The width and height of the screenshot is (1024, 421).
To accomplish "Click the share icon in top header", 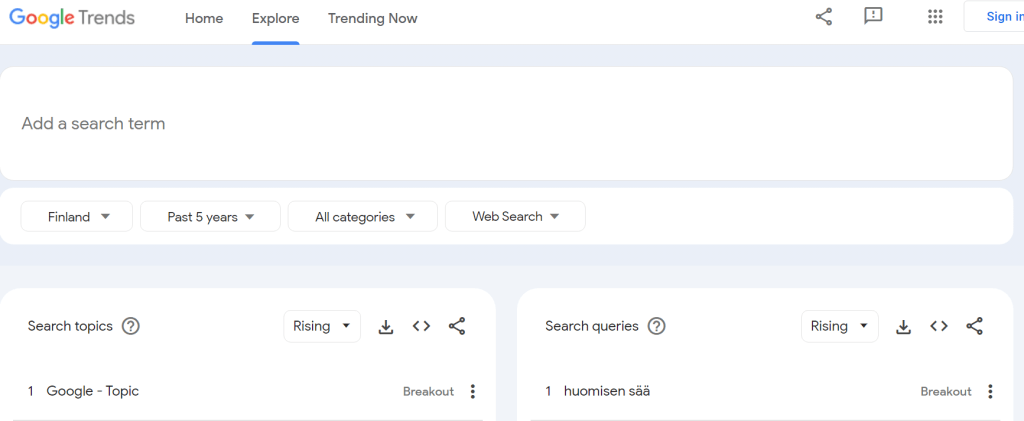I will 823,17.
